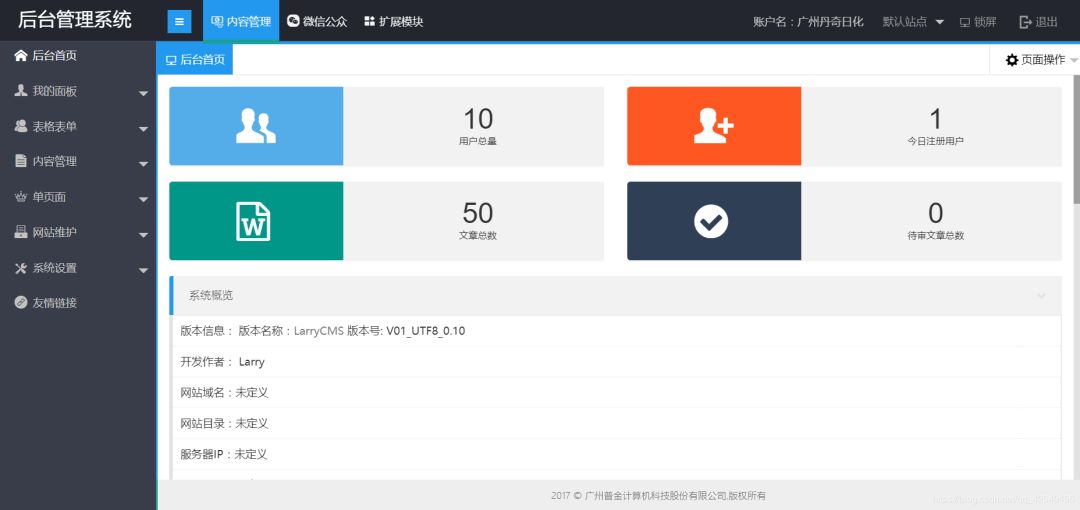Viewport: 1080px width, 510px height.
Task: Expand 表格表单 using its arrow
Action: coord(143,129)
